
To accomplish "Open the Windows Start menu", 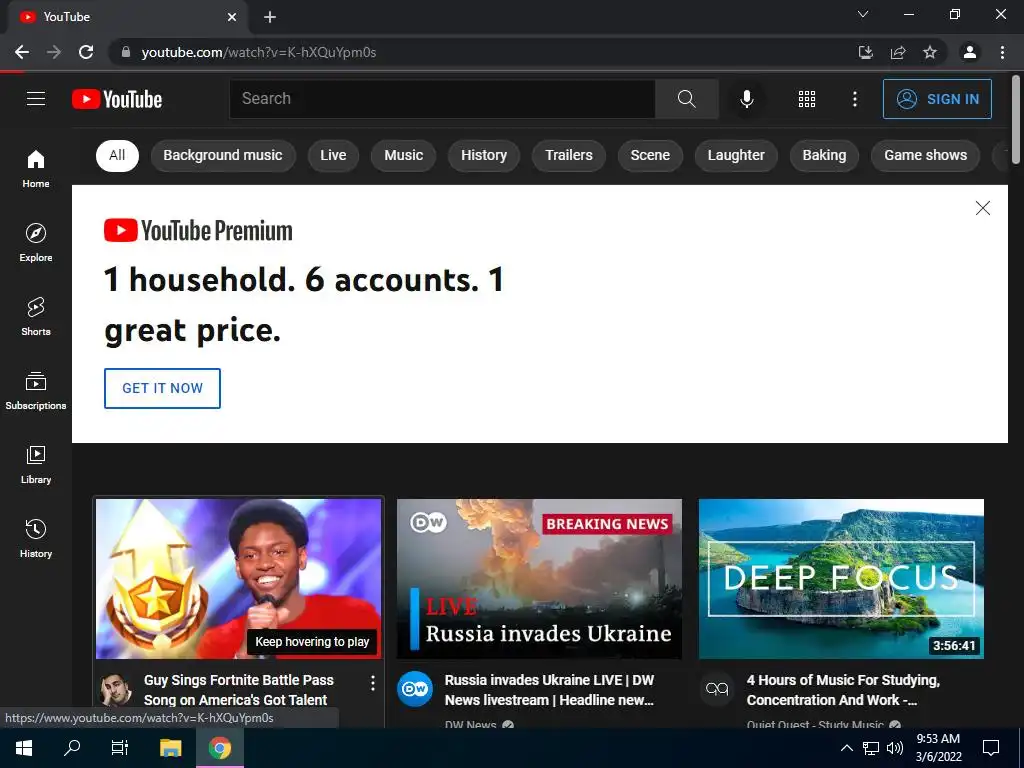I will [x=24, y=748].
